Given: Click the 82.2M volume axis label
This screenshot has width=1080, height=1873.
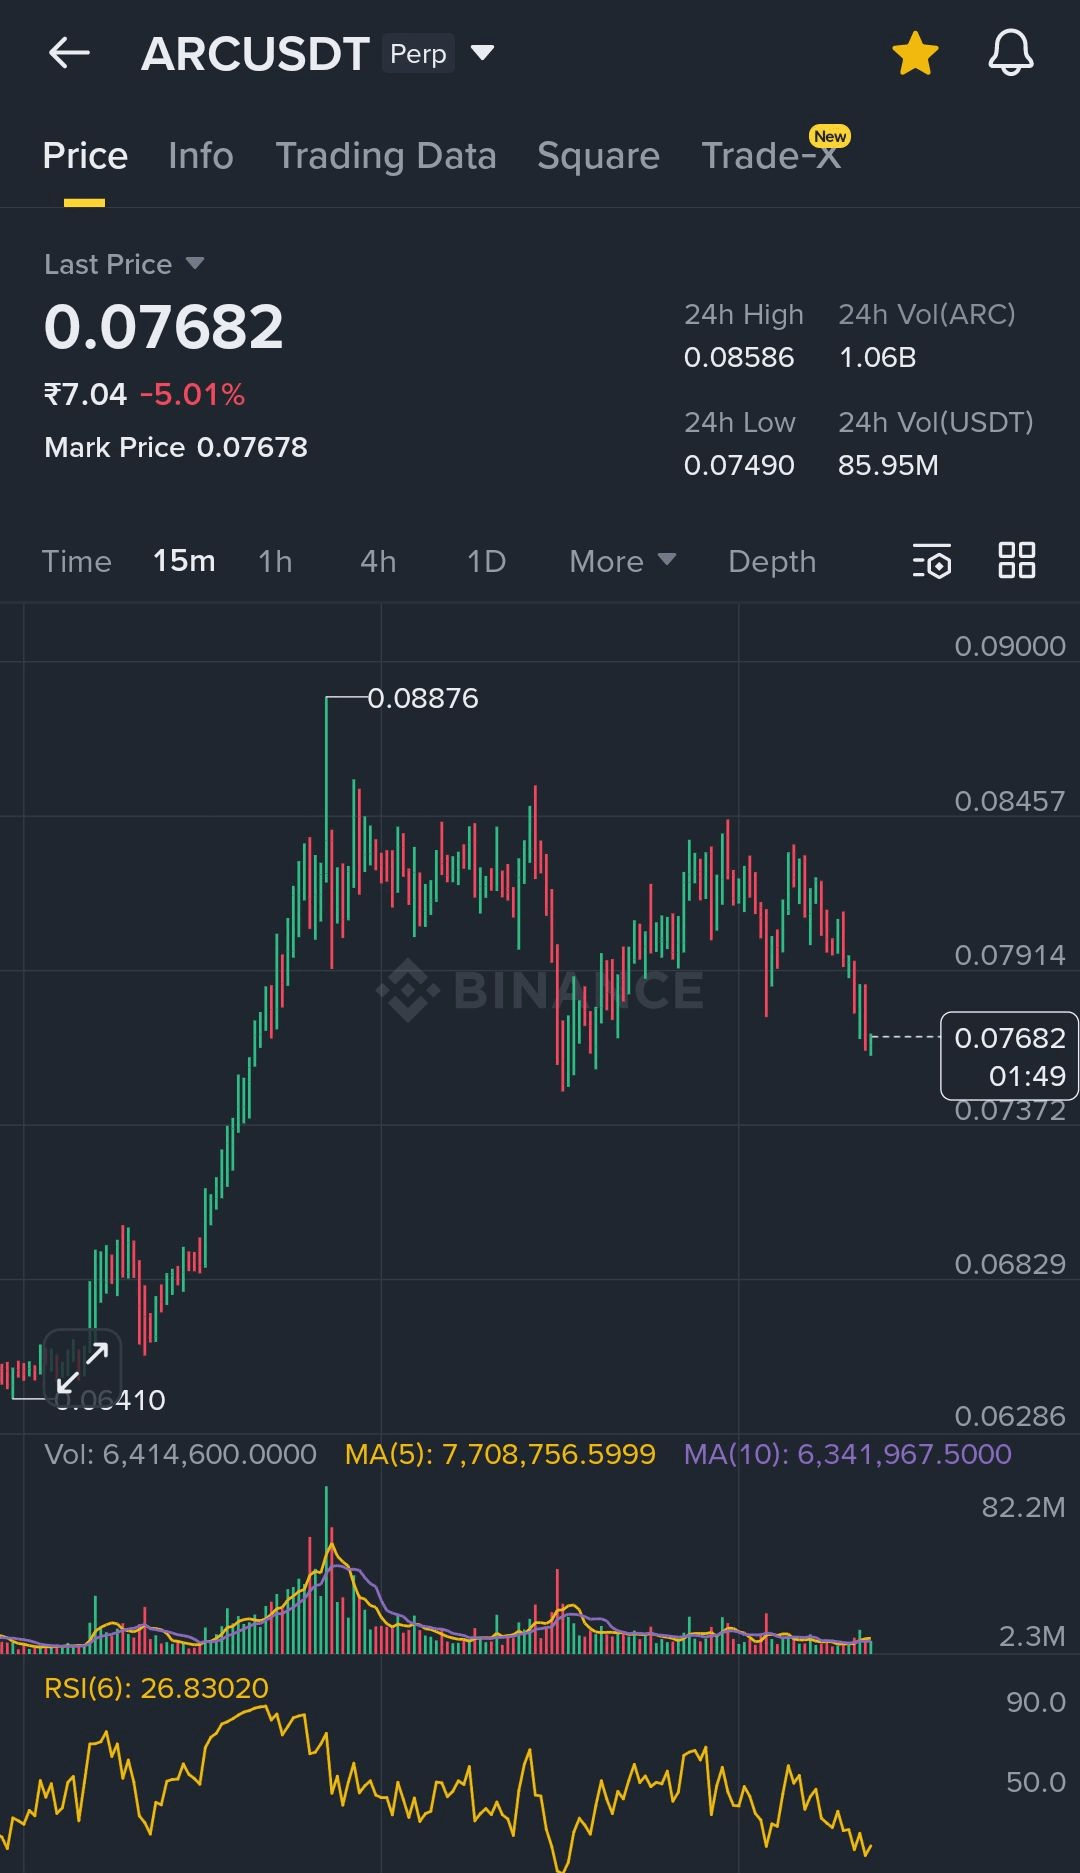Looking at the screenshot, I should (1023, 1507).
